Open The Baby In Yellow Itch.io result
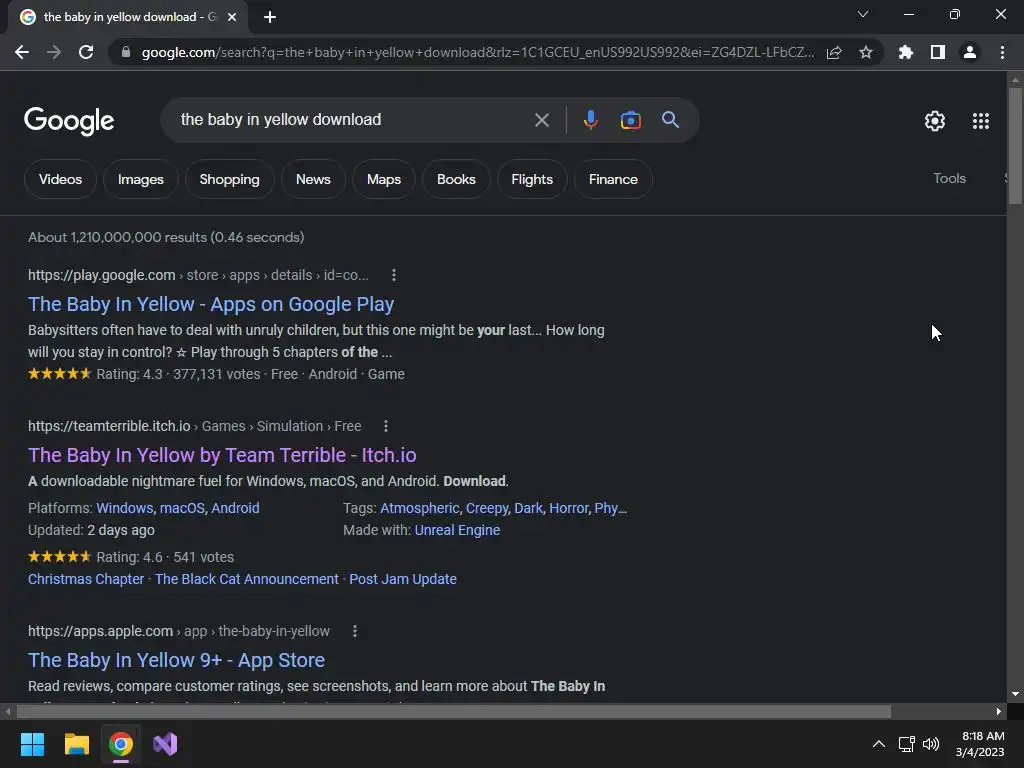1024x768 pixels. [x=222, y=455]
